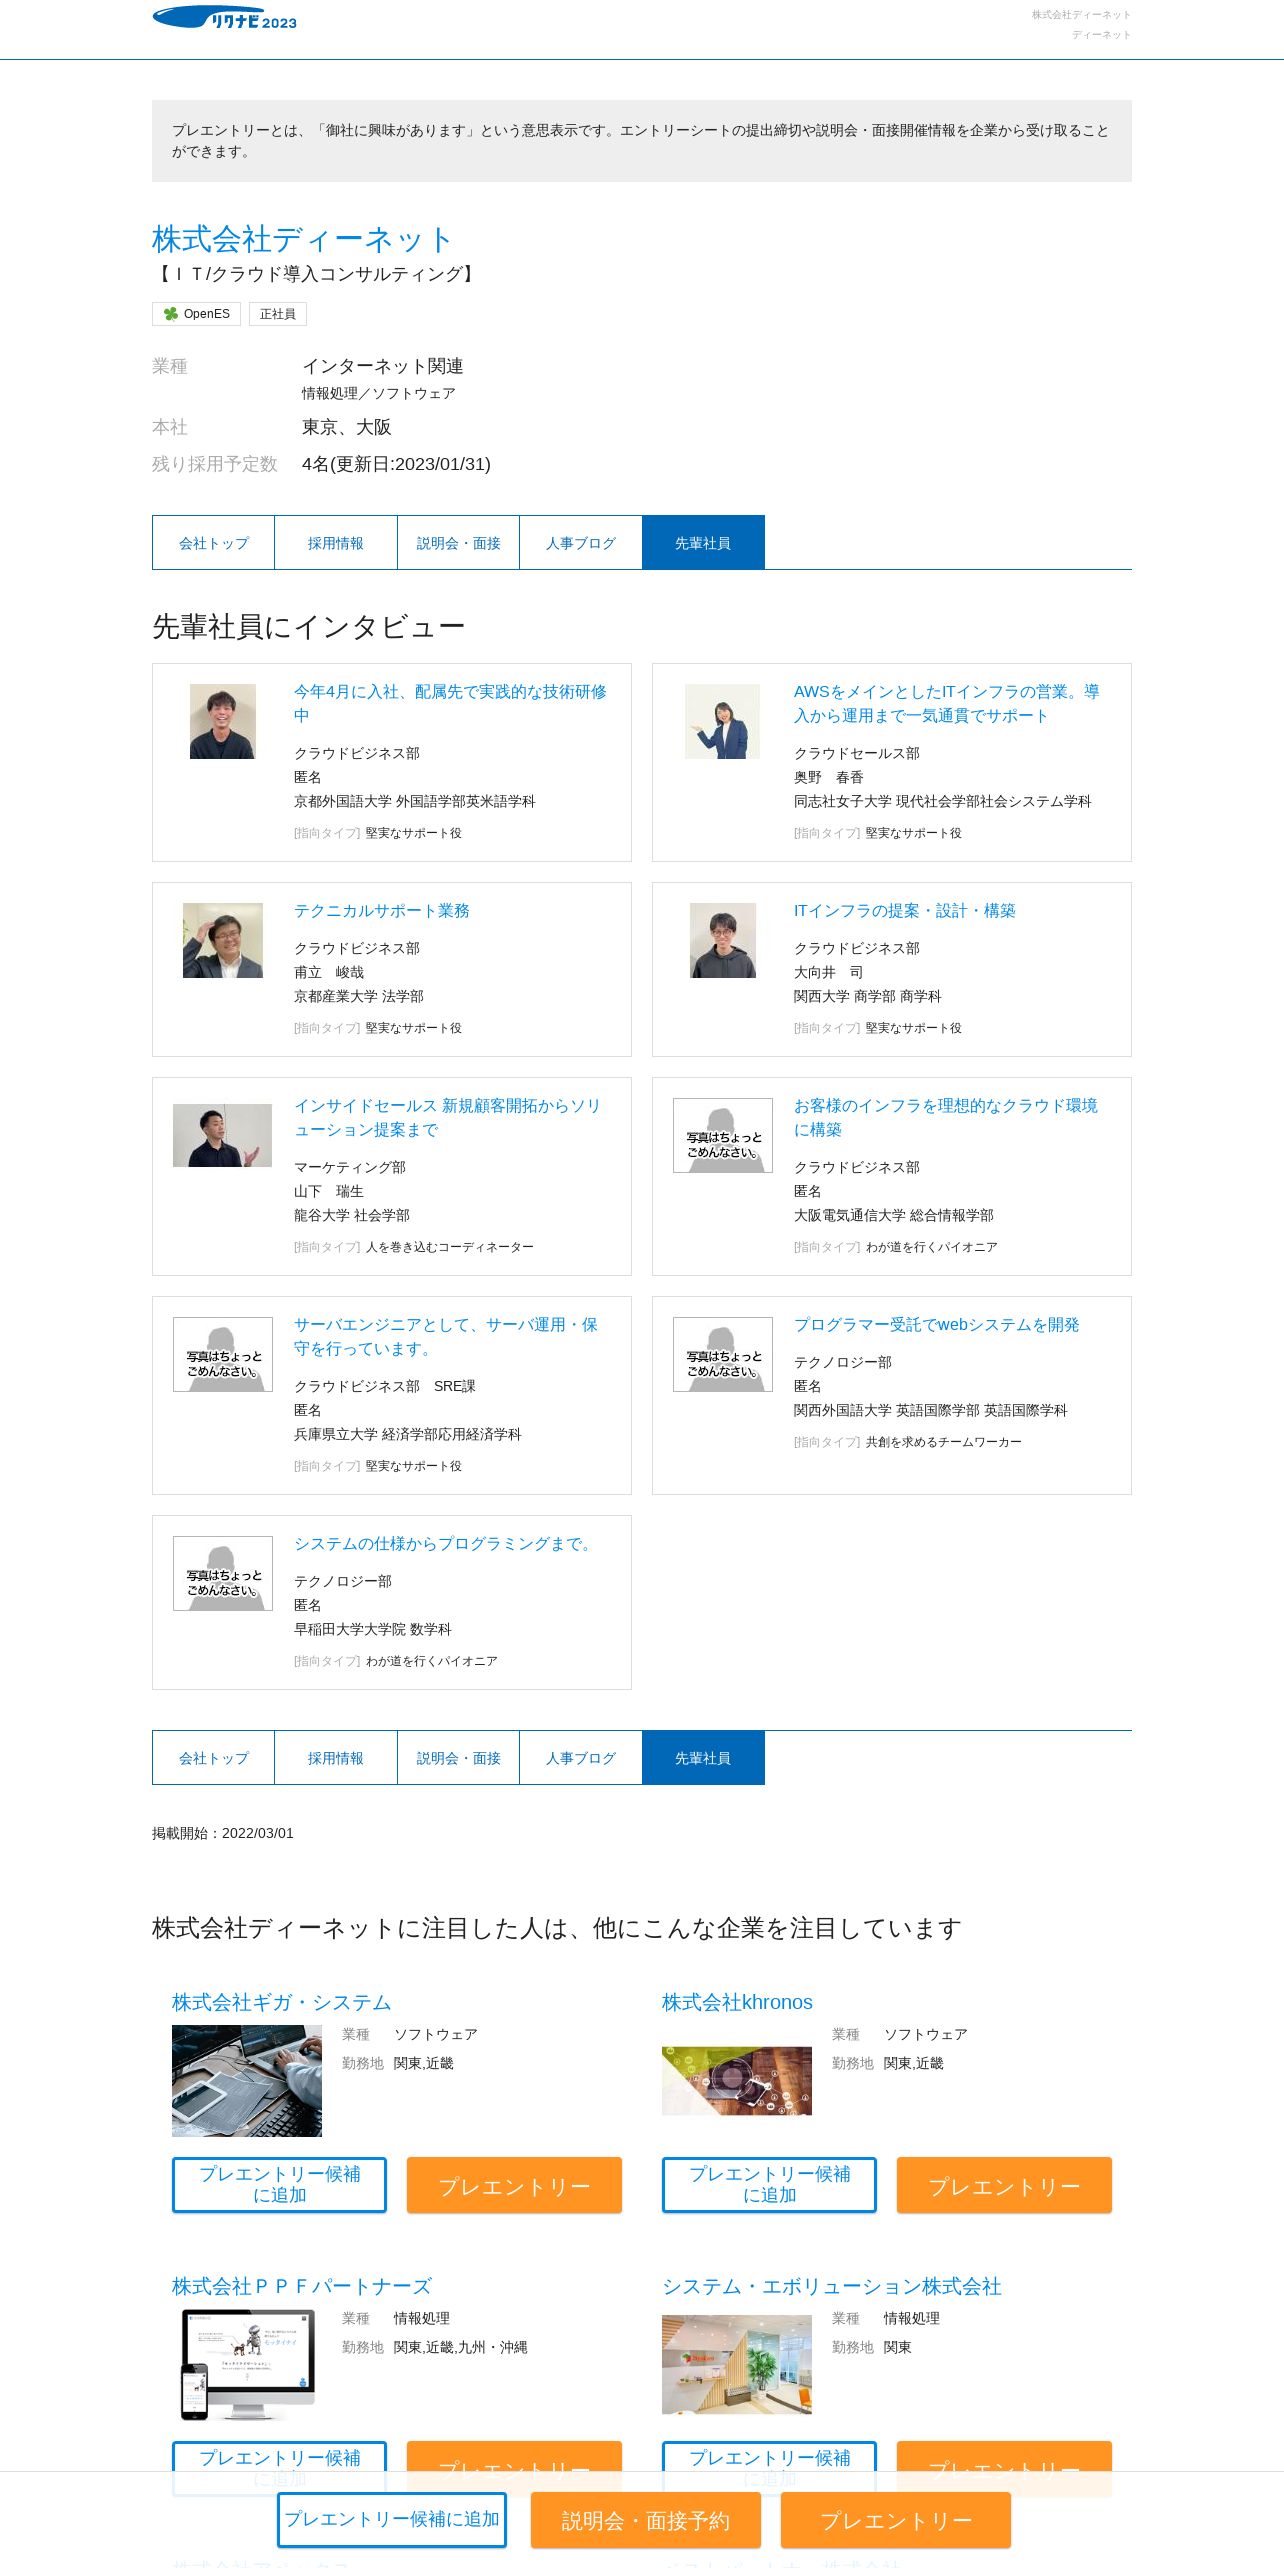The width and height of the screenshot is (1284, 2568).
Task: Click photo of 京都外国語大学 employee
Action: tap(223, 721)
